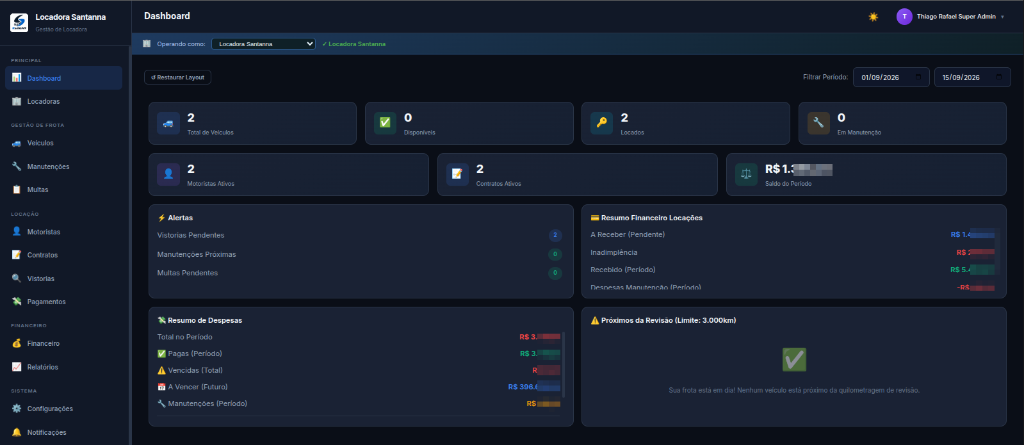Open Vistorias sidebar link

63,278
